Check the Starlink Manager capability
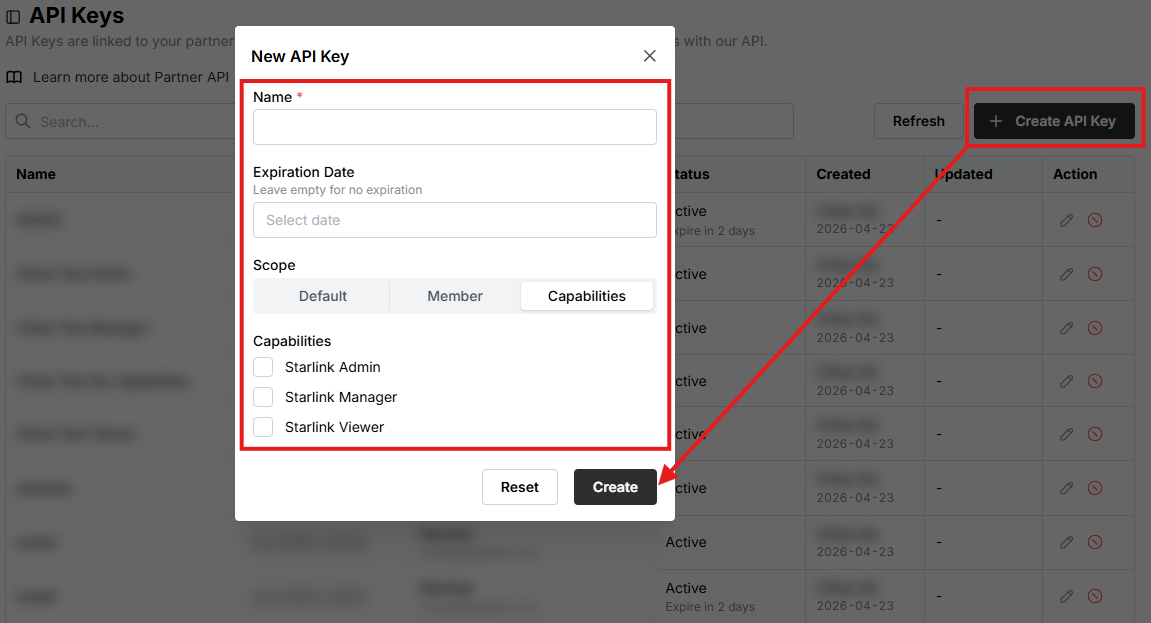The height and width of the screenshot is (623, 1151). click(263, 397)
